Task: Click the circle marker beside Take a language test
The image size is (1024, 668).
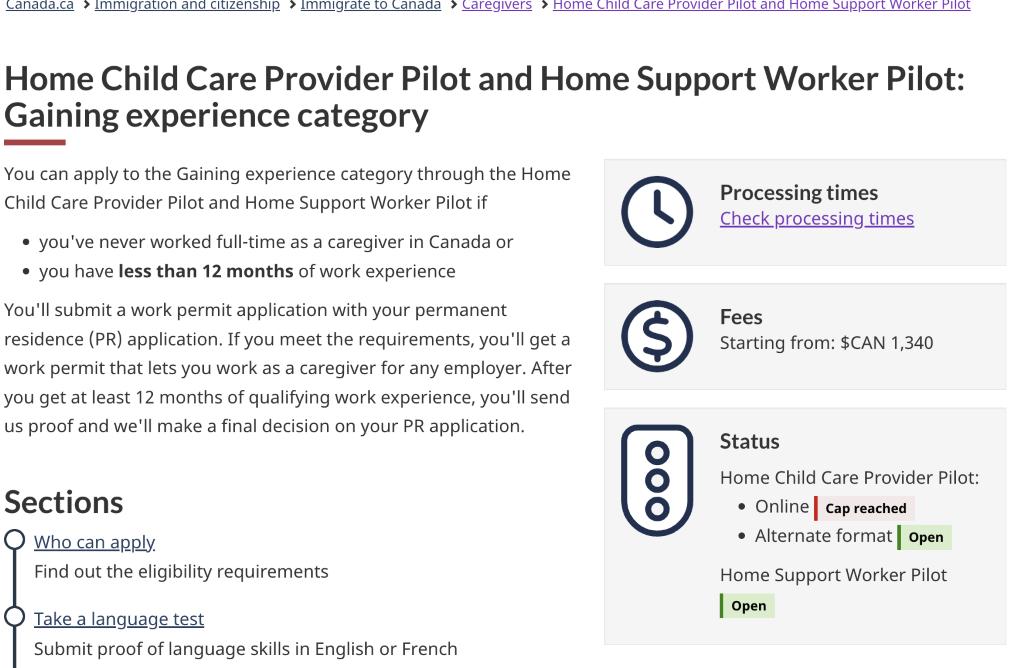Action: [x=15, y=618]
